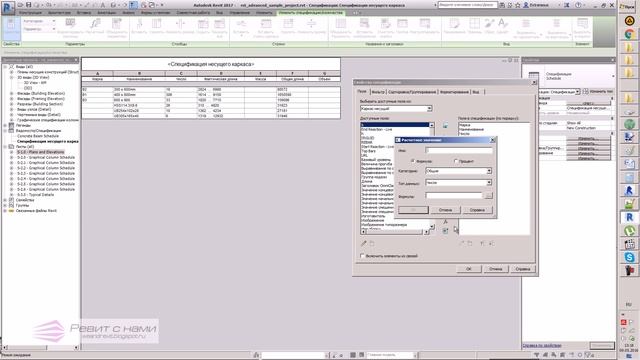Collapse the Листы (all) tree node
640x360 pixels.
click(5, 147)
